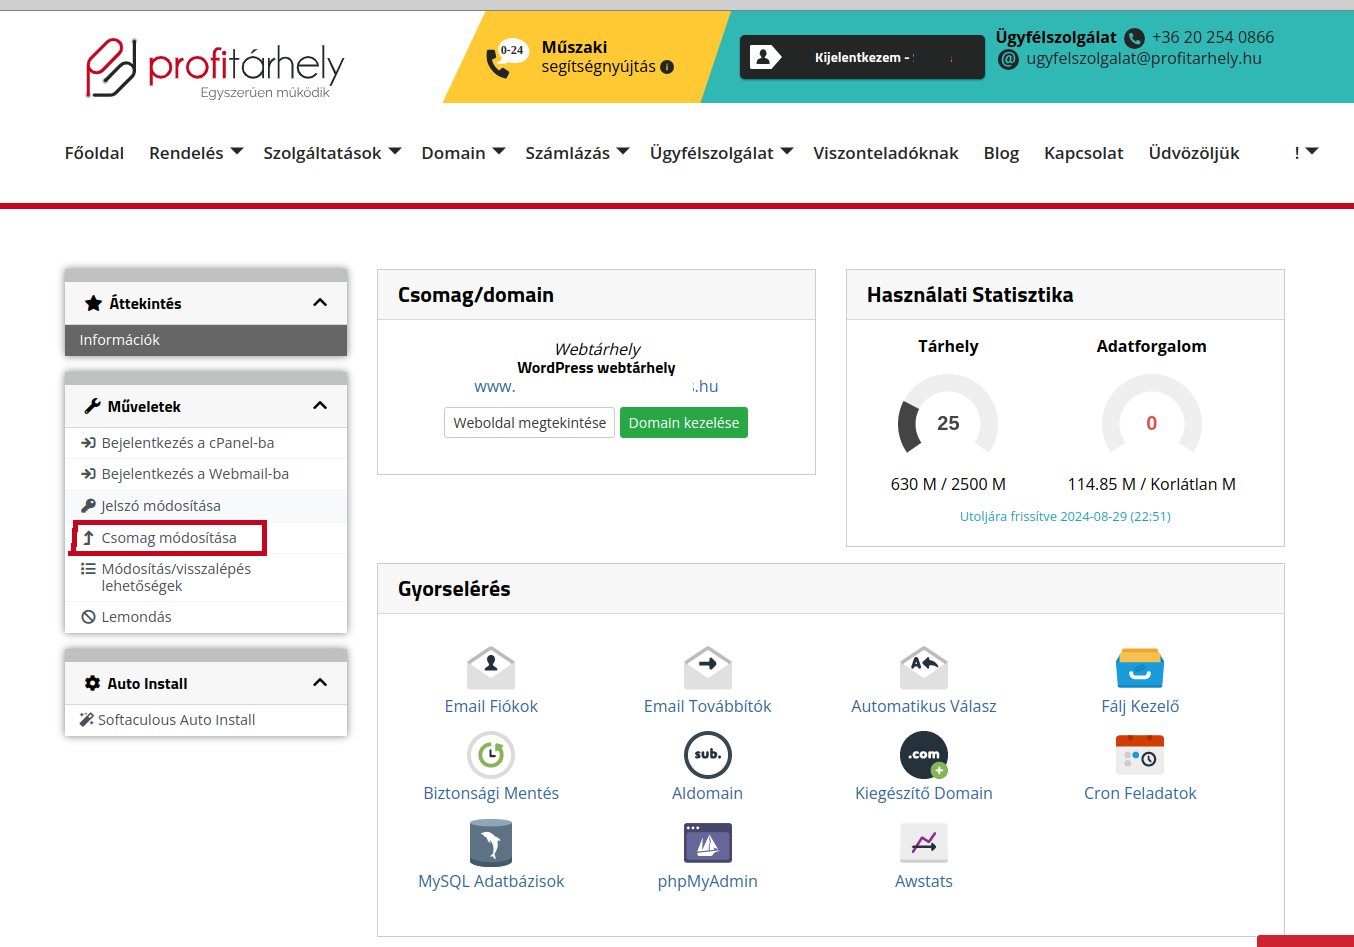
Task: Click the Softaculous Auto Install link
Action: [176, 720]
